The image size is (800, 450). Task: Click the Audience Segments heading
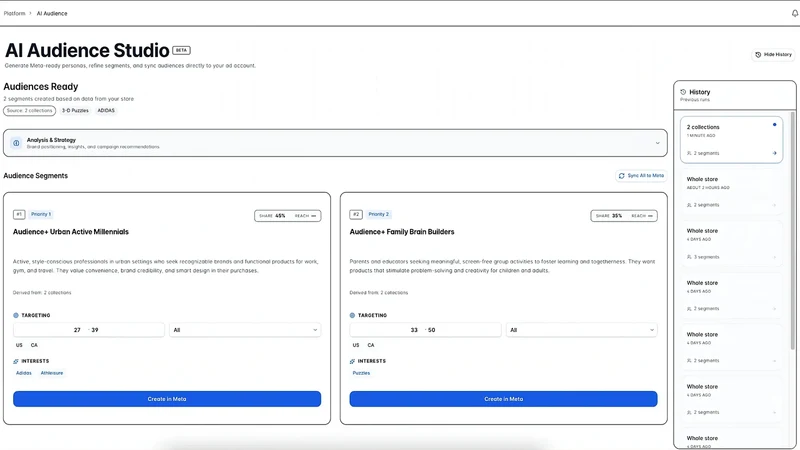[36, 176]
